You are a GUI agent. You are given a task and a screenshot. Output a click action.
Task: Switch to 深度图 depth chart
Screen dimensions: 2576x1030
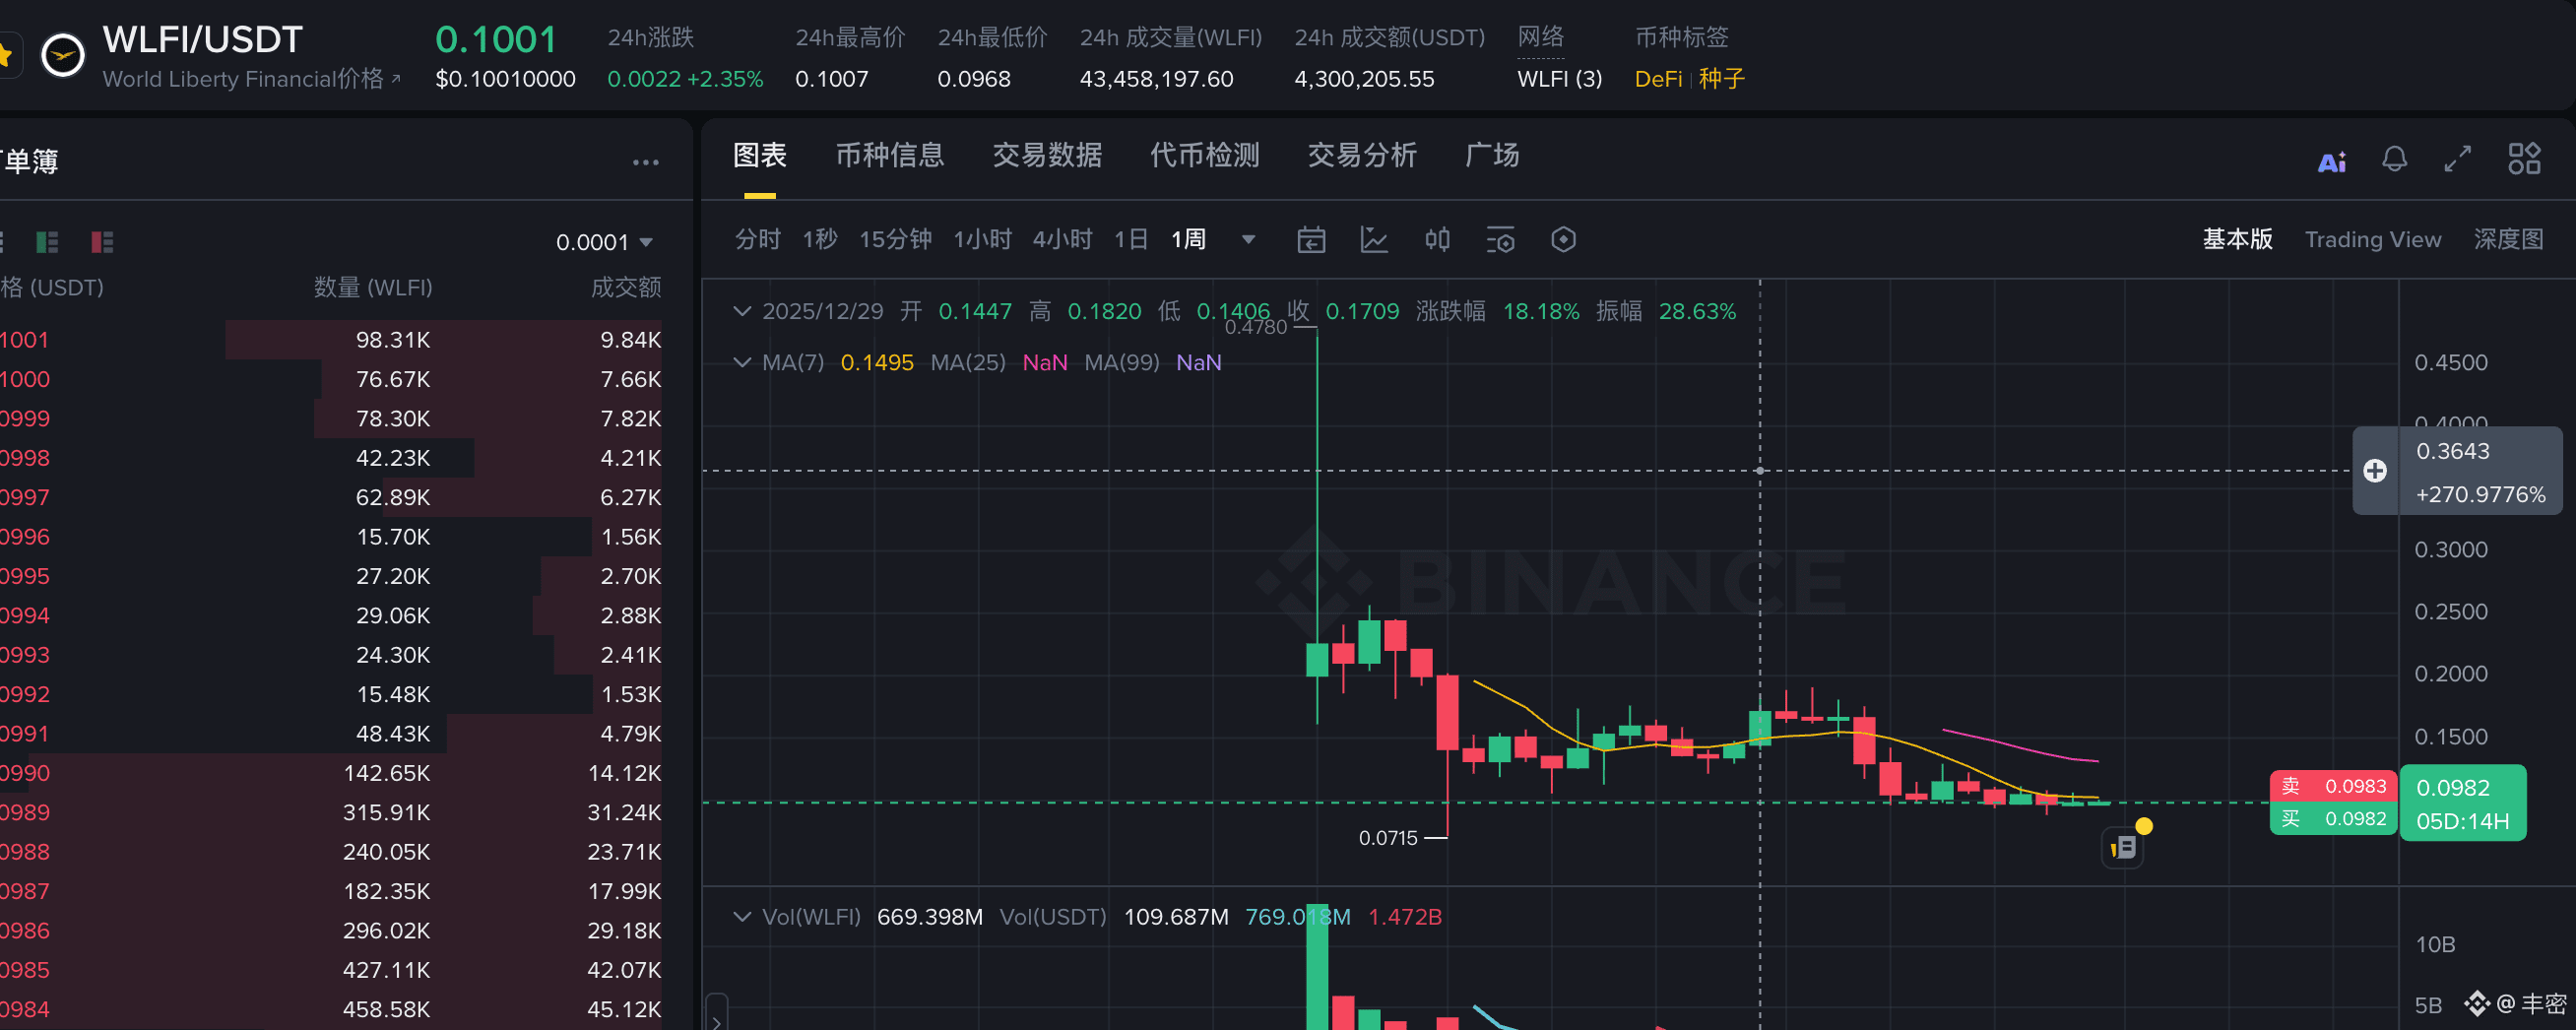click(2508, 240)
